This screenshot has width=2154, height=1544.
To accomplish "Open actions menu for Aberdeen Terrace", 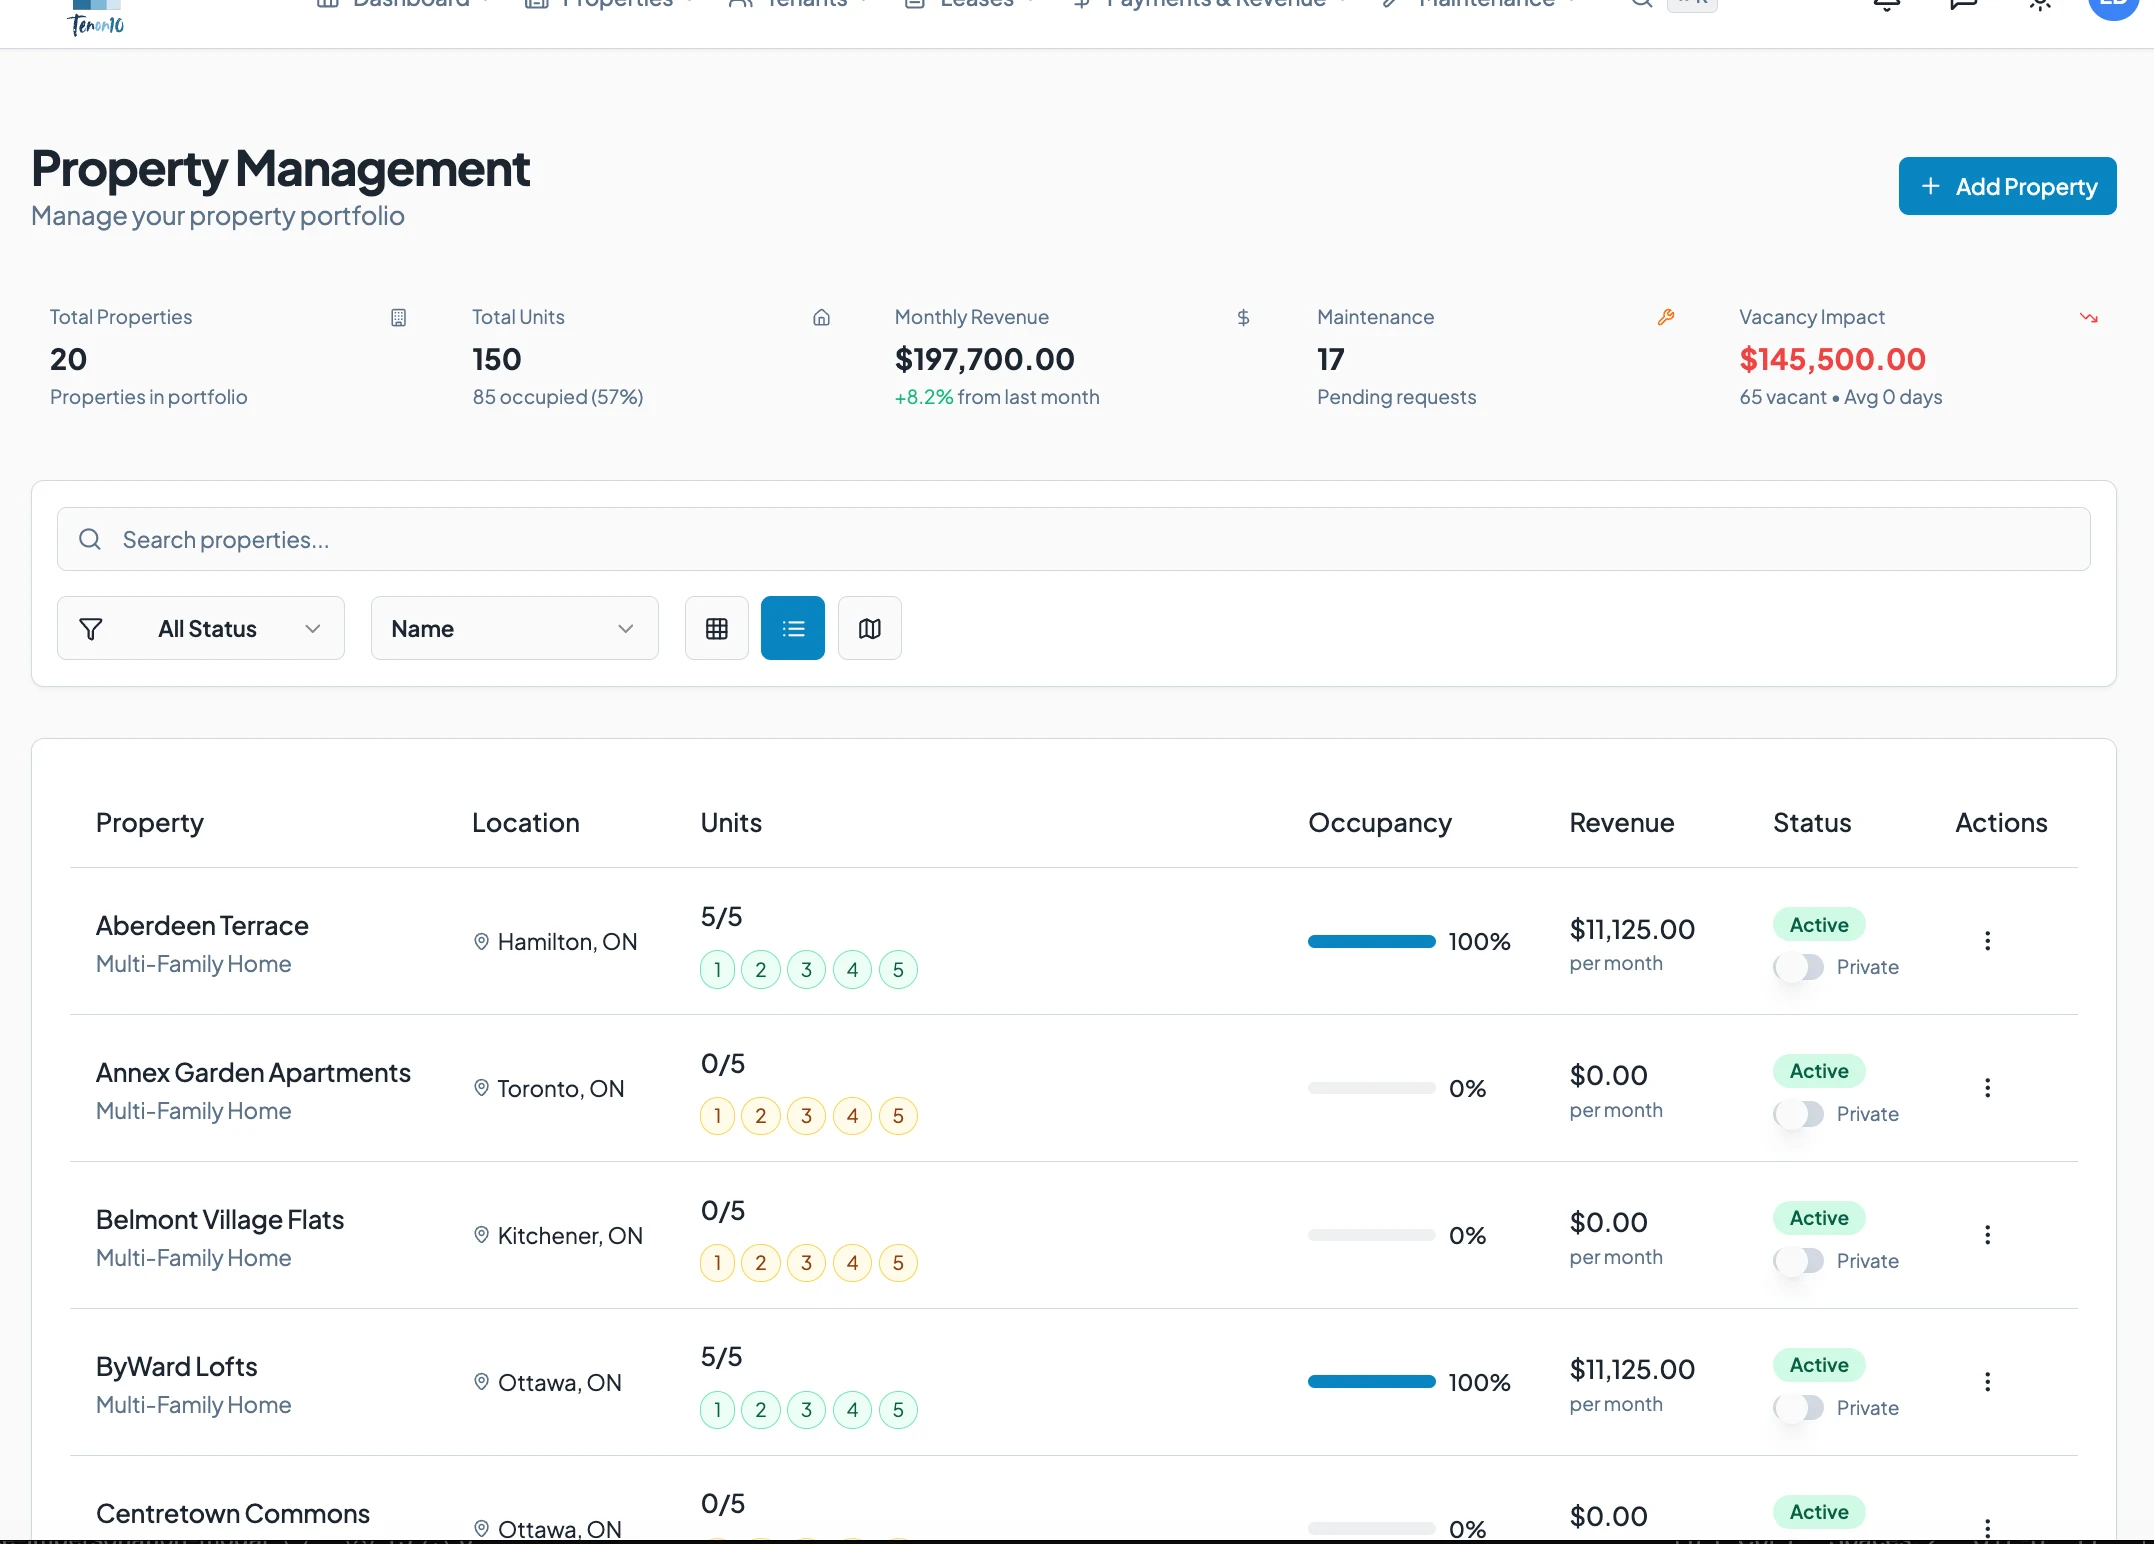I will pos(1987,941).
